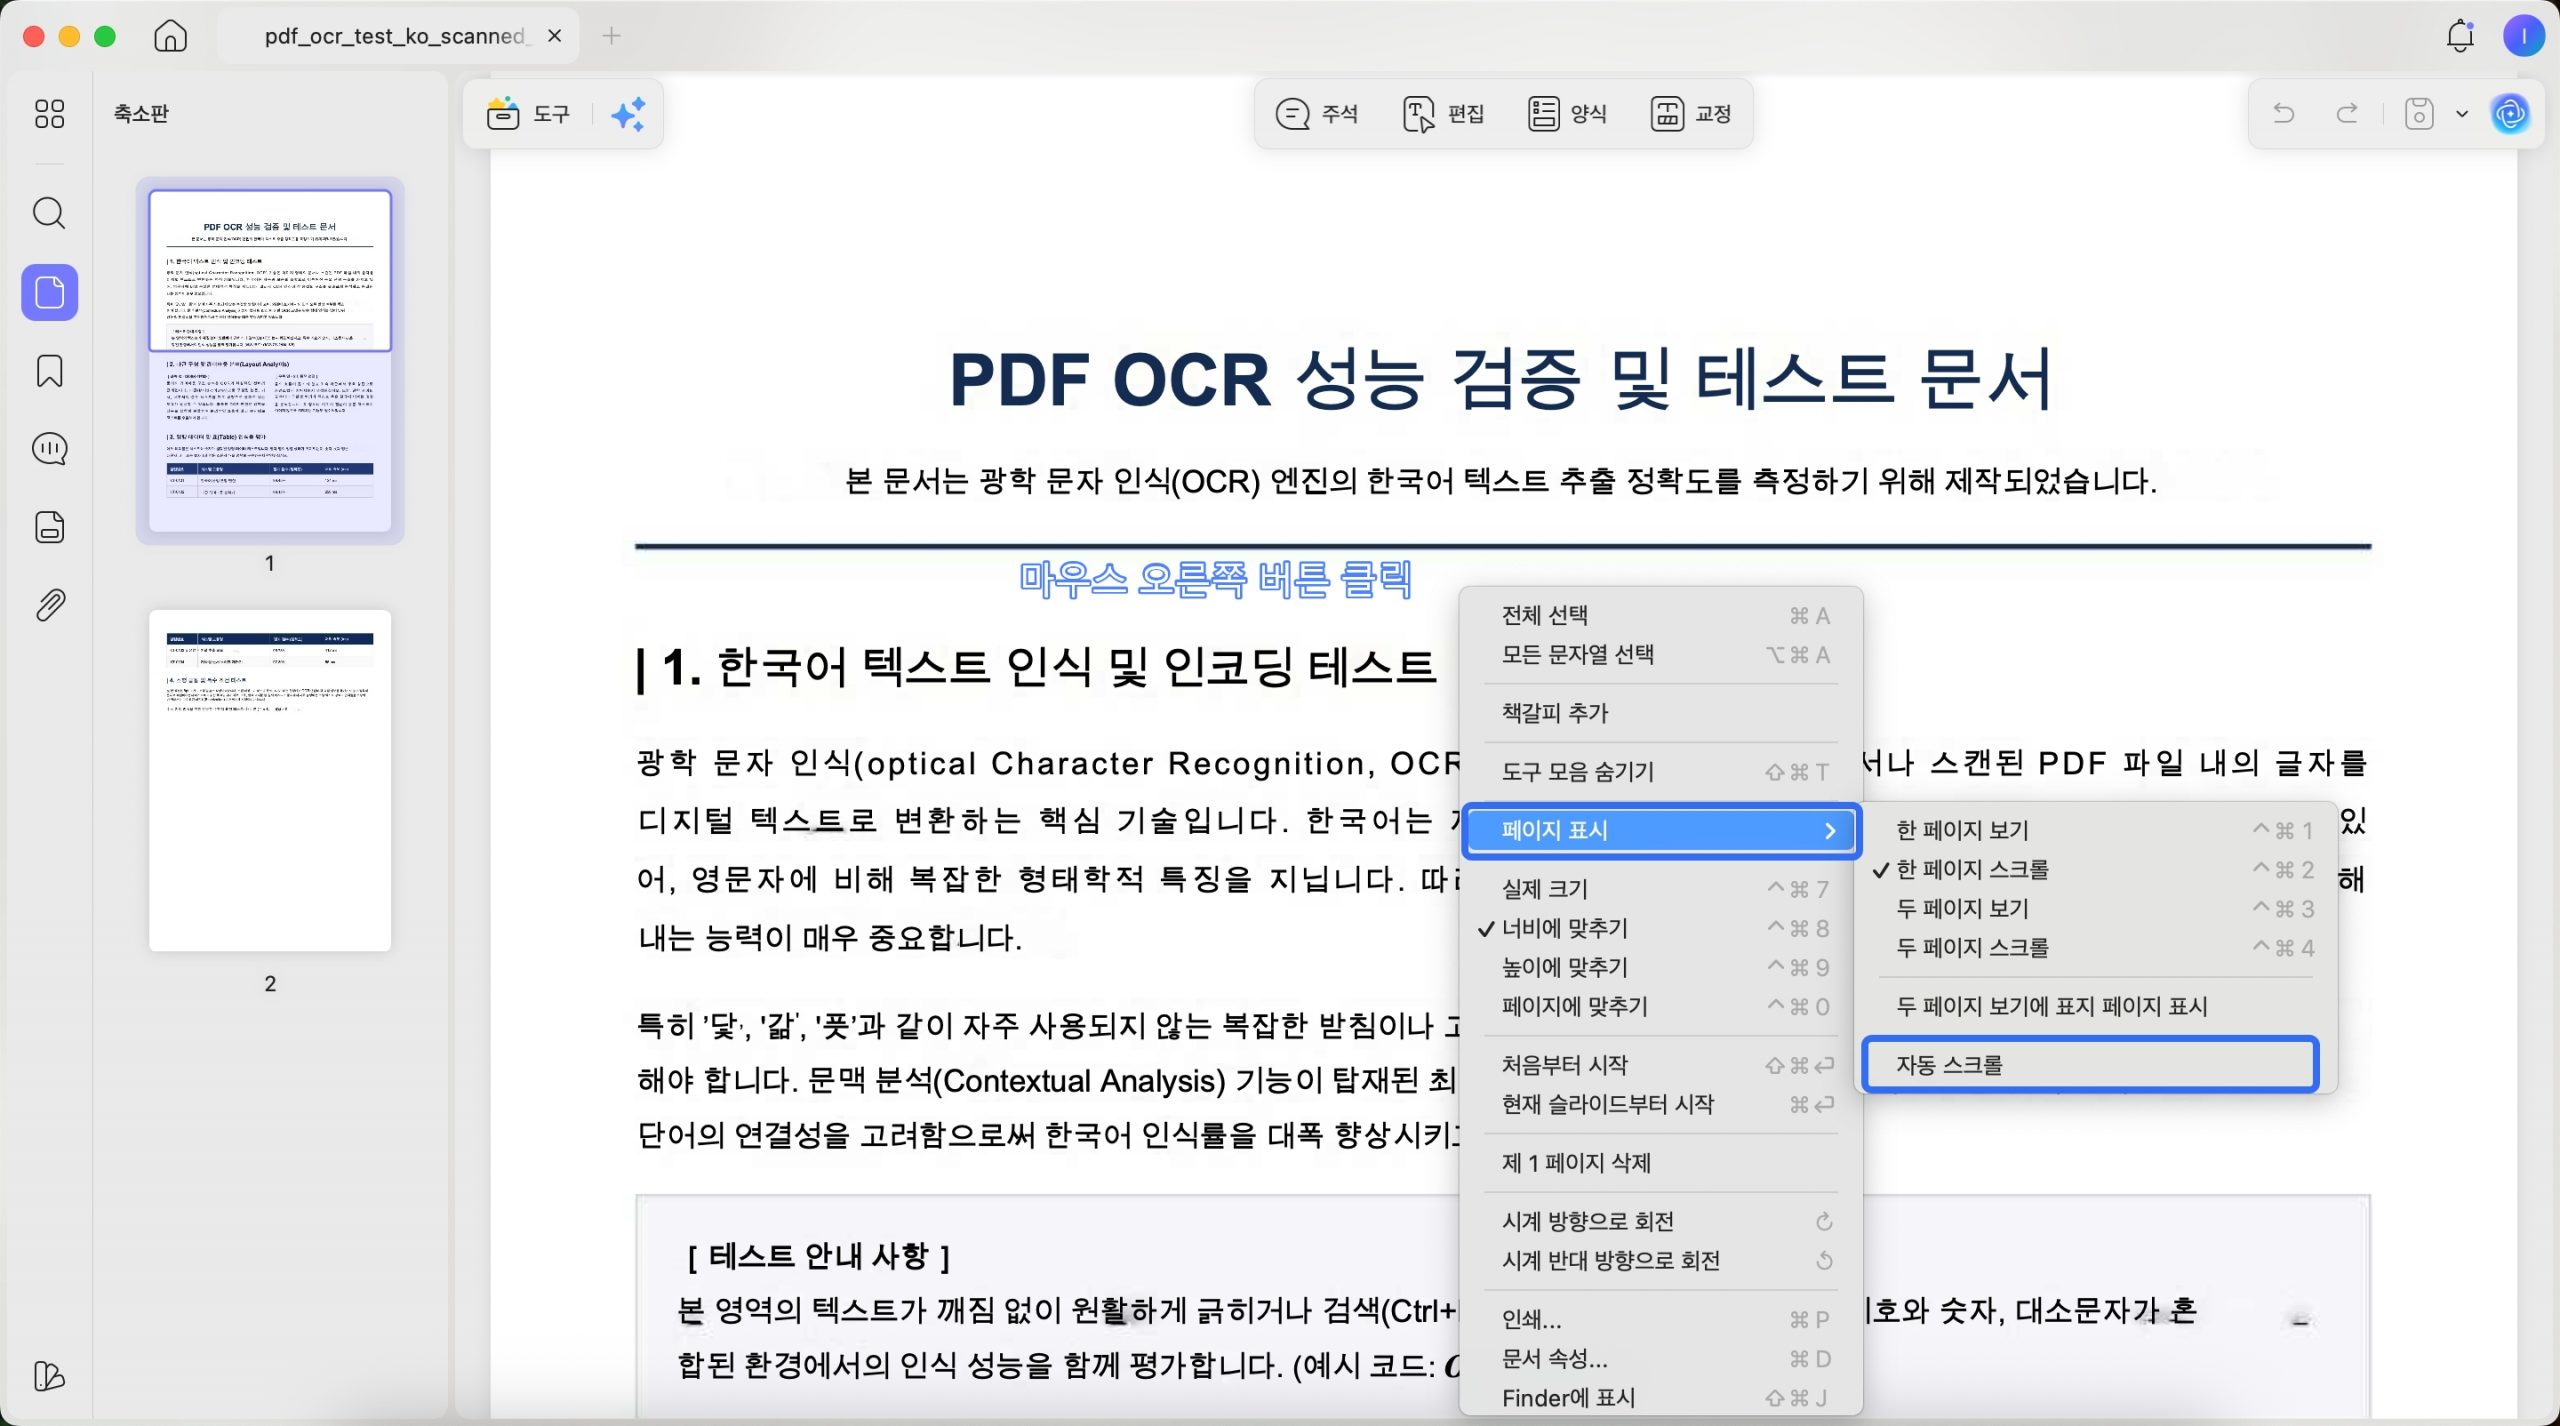Open the comments panel icon

pyautogui.click(x=49, y=449)
